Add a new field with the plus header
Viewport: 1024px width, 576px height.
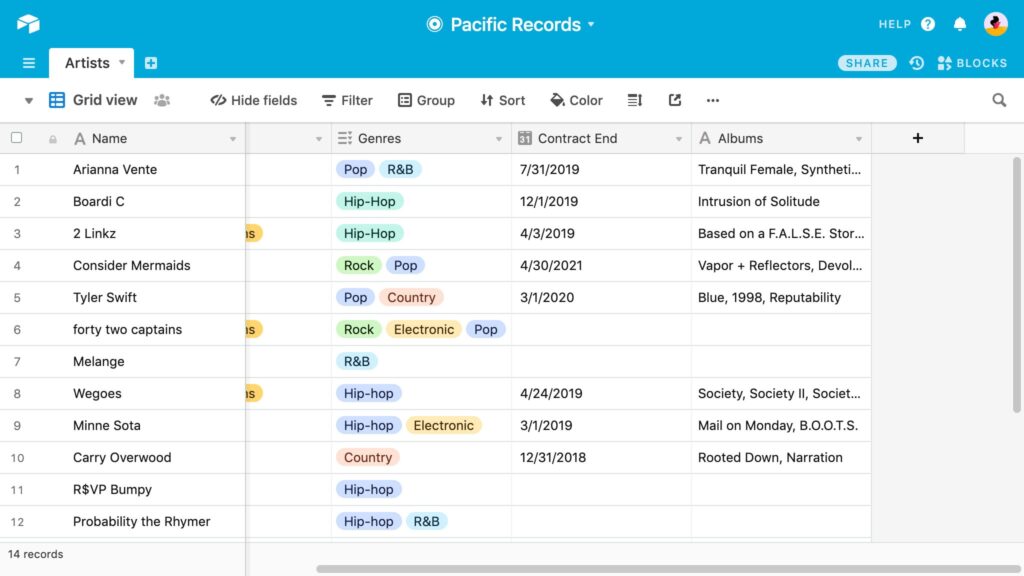tap(917, 138)
